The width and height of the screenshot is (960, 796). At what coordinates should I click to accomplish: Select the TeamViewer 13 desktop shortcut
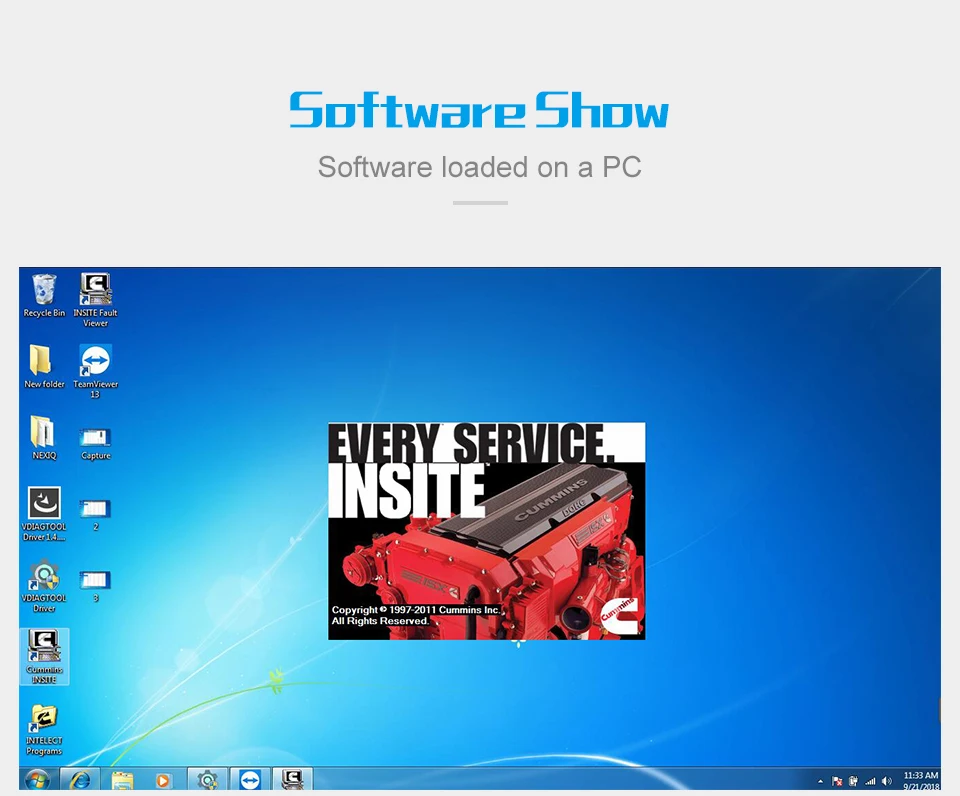[96, 372]
